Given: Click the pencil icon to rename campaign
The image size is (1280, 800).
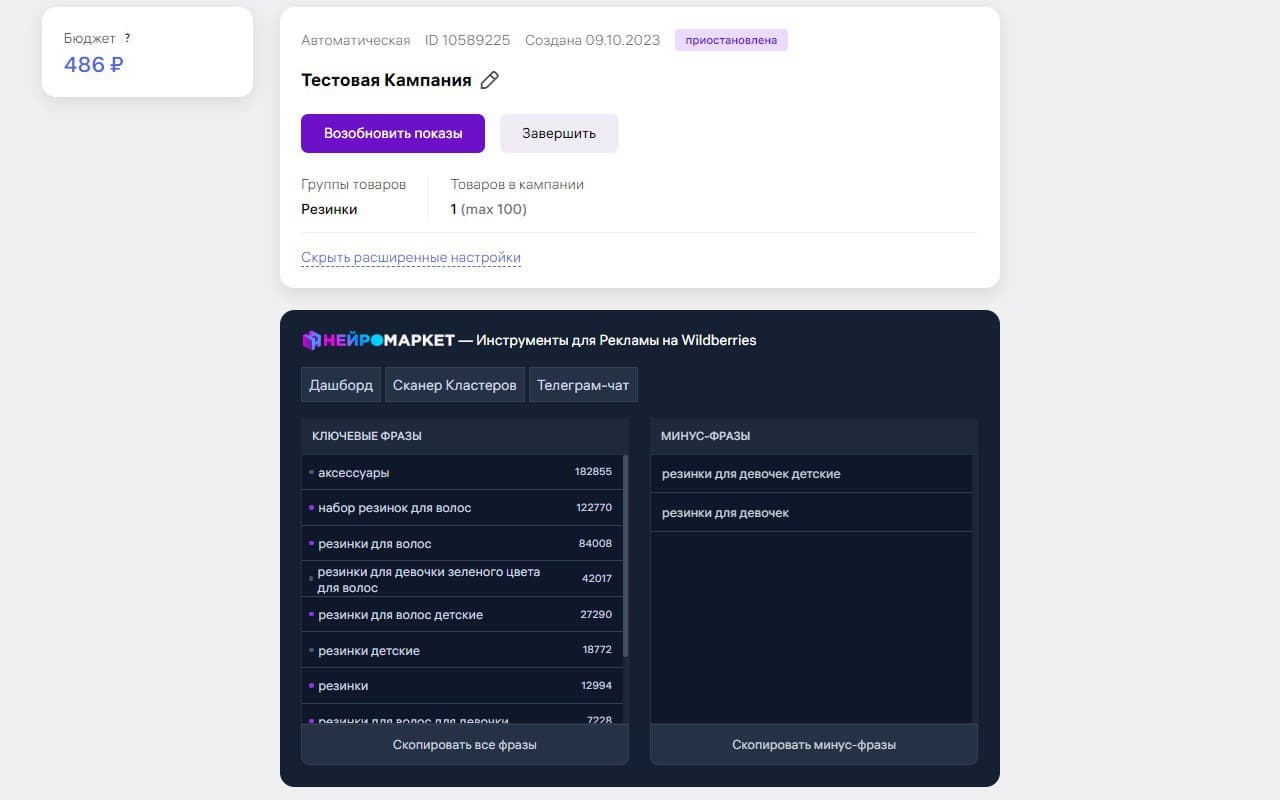Looking at the screenshot, I should tap(489, 80).
